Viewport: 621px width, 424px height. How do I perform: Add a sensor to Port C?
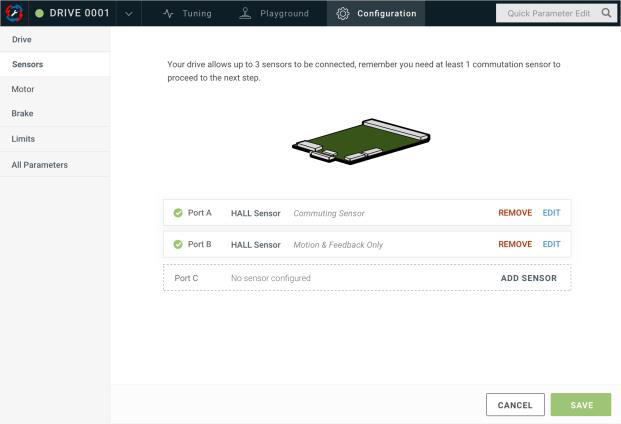click(x=528, y=278)
